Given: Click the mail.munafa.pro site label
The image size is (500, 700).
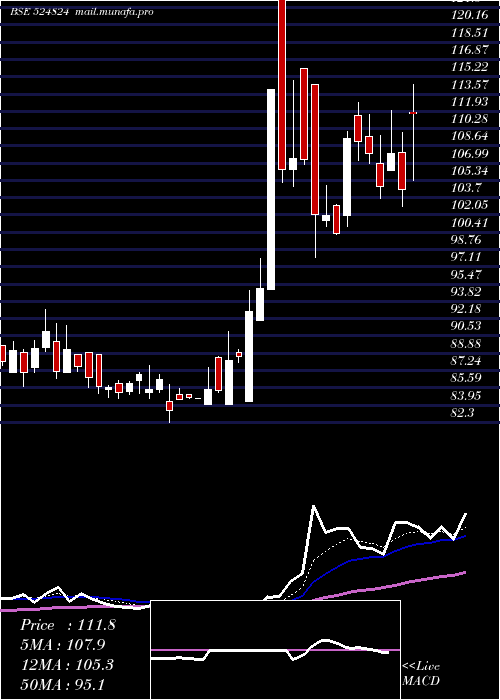Looking at the screenshot, I should point(114,12).
